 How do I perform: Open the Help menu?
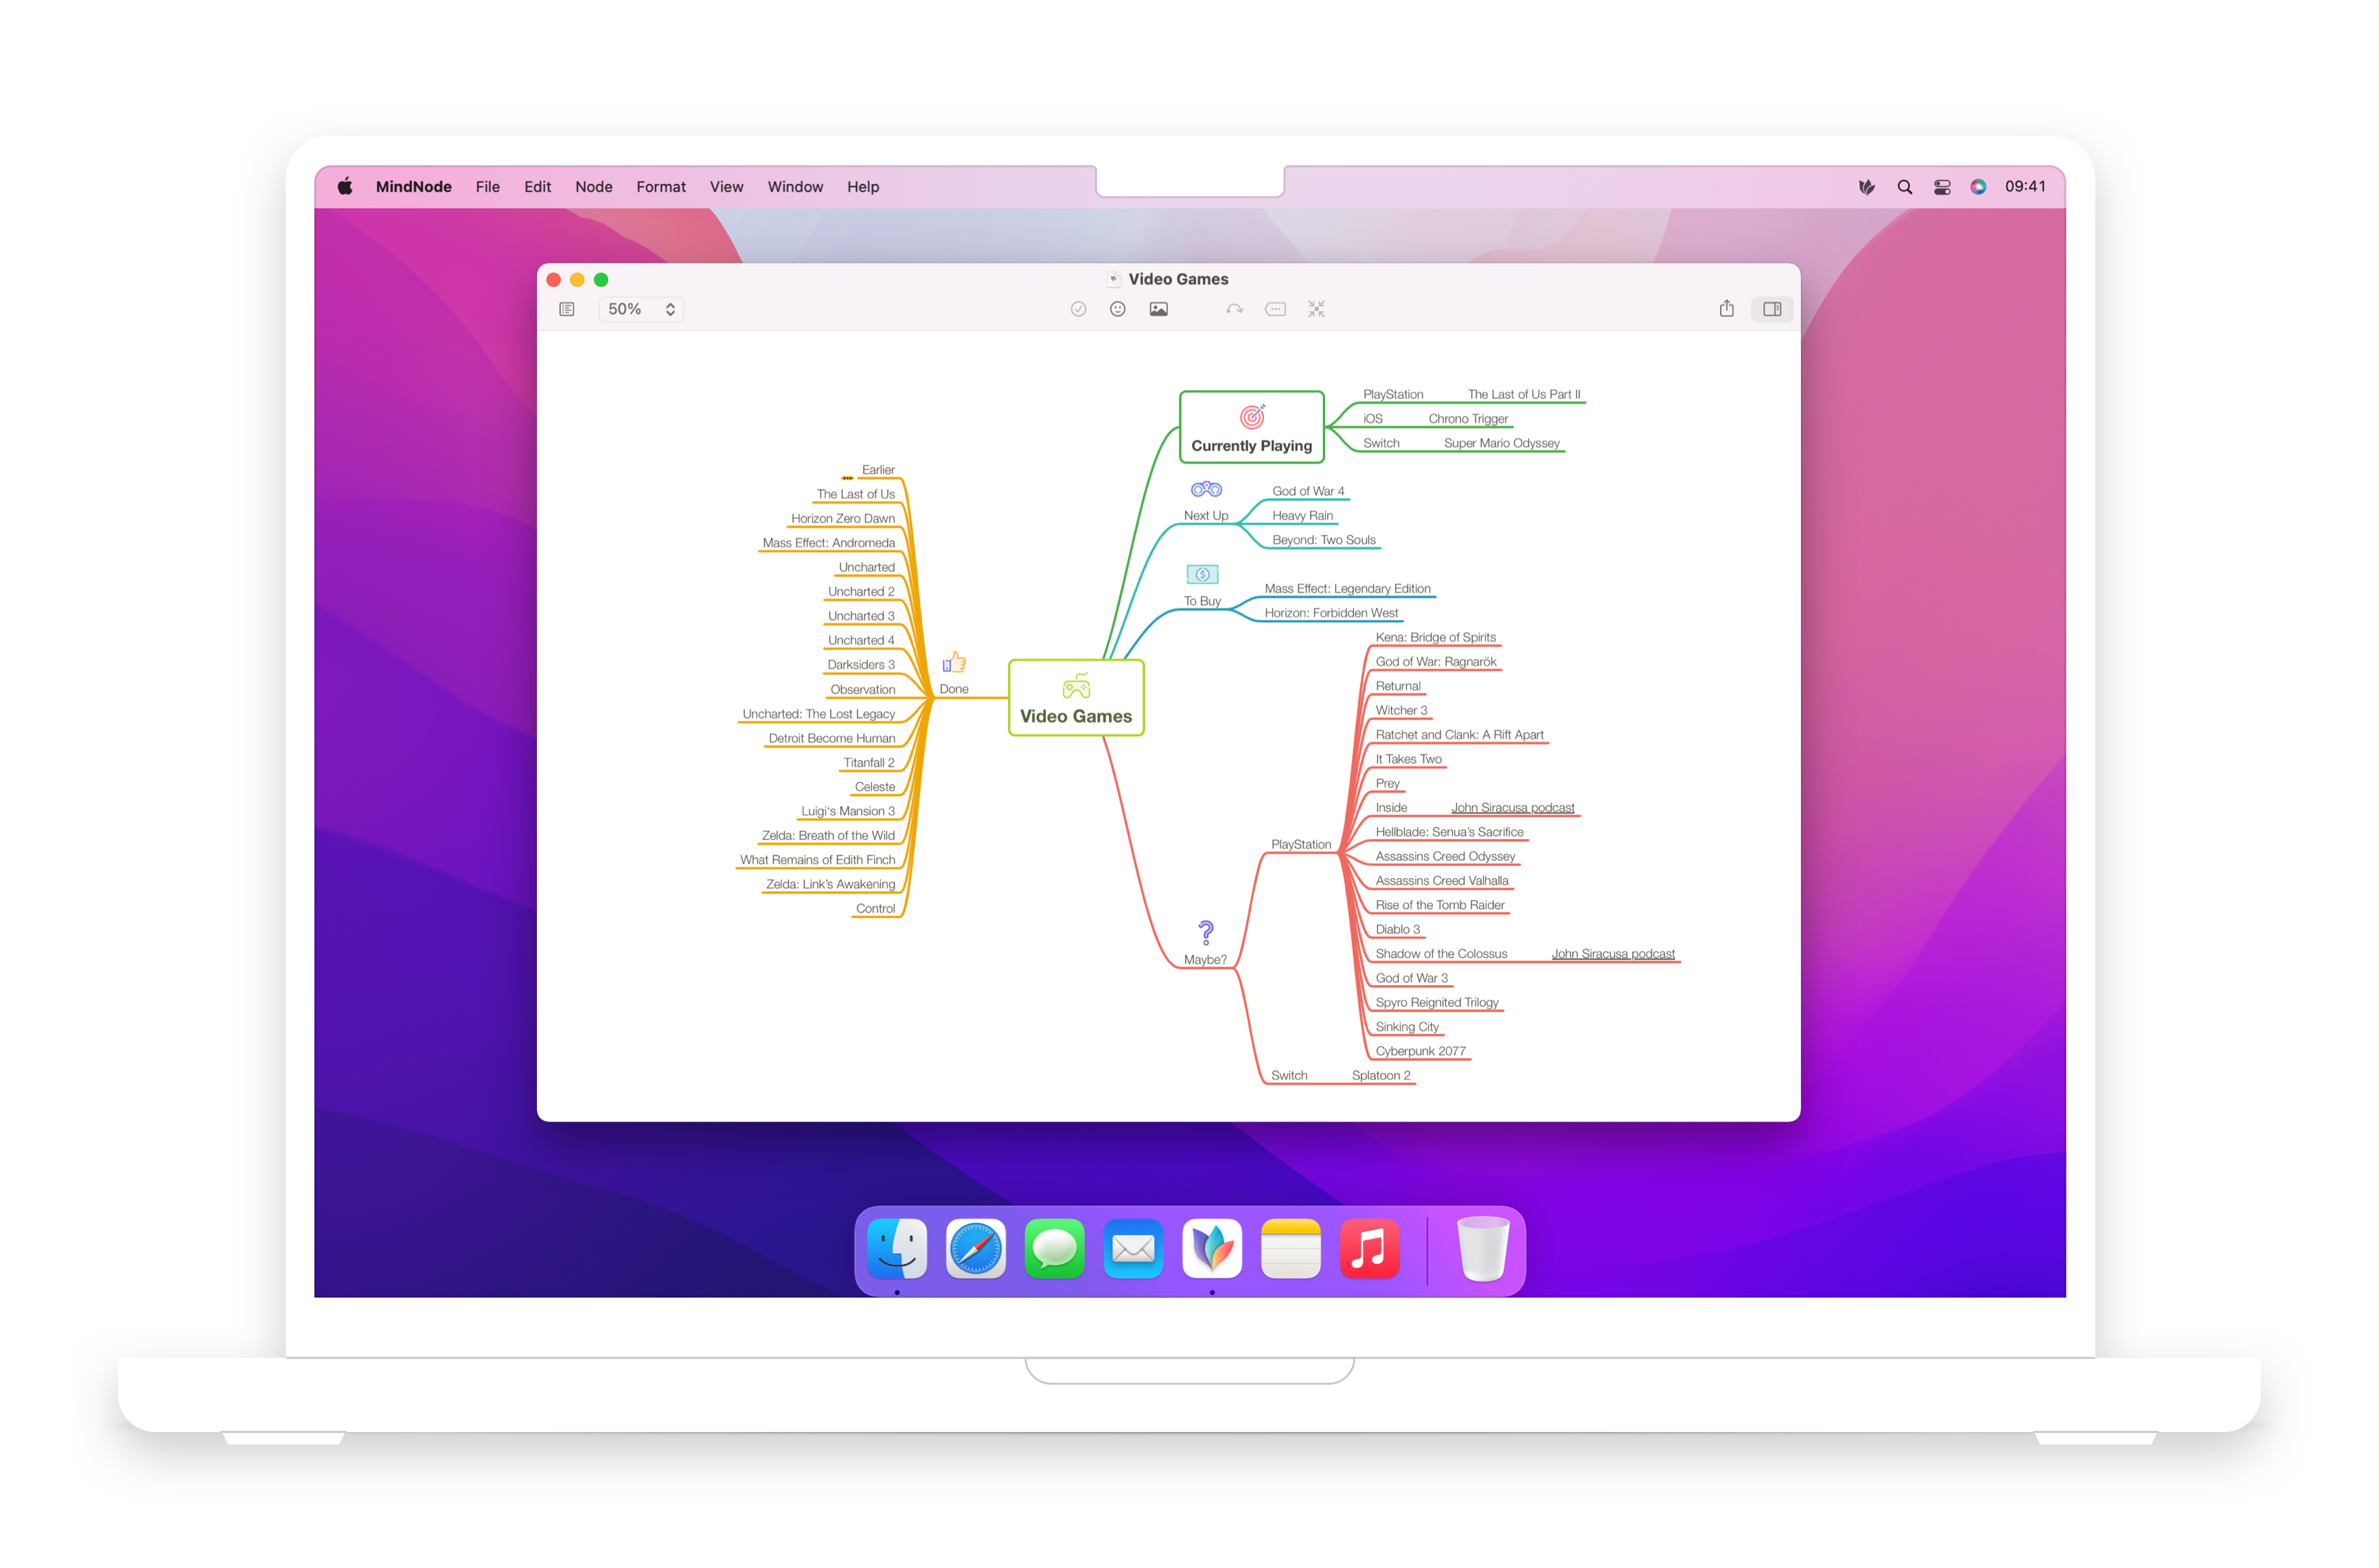(863, 187)
